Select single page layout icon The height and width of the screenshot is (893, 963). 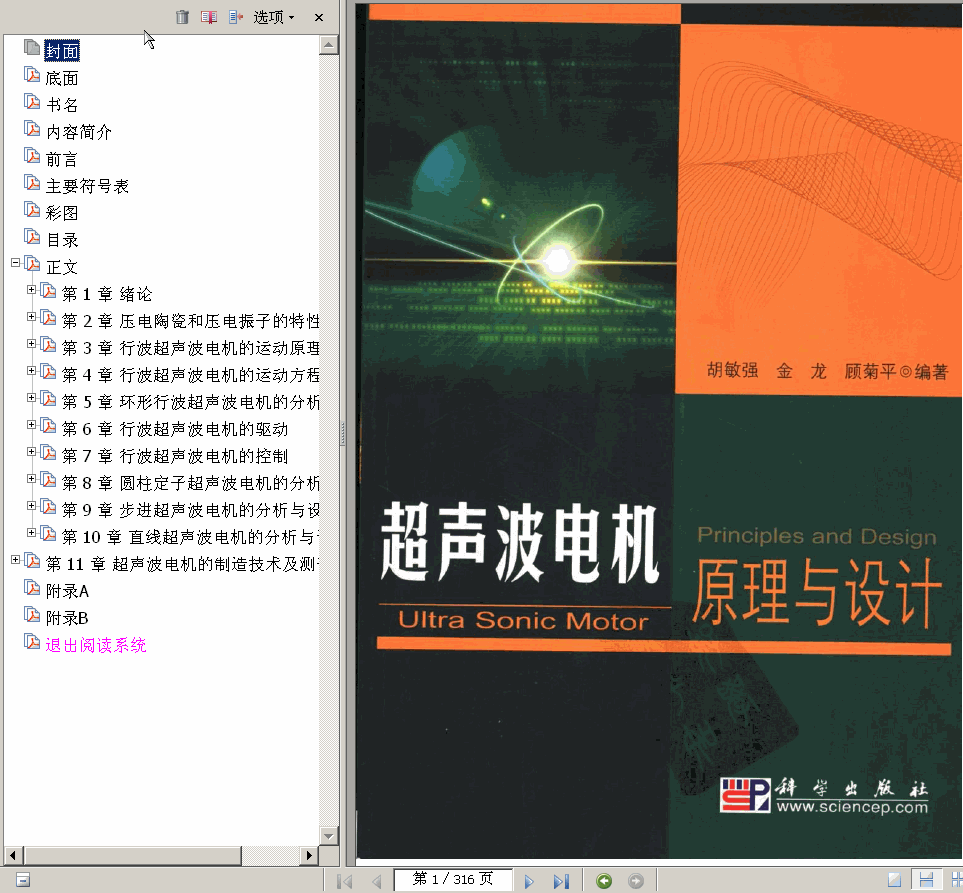coord(895,880)
